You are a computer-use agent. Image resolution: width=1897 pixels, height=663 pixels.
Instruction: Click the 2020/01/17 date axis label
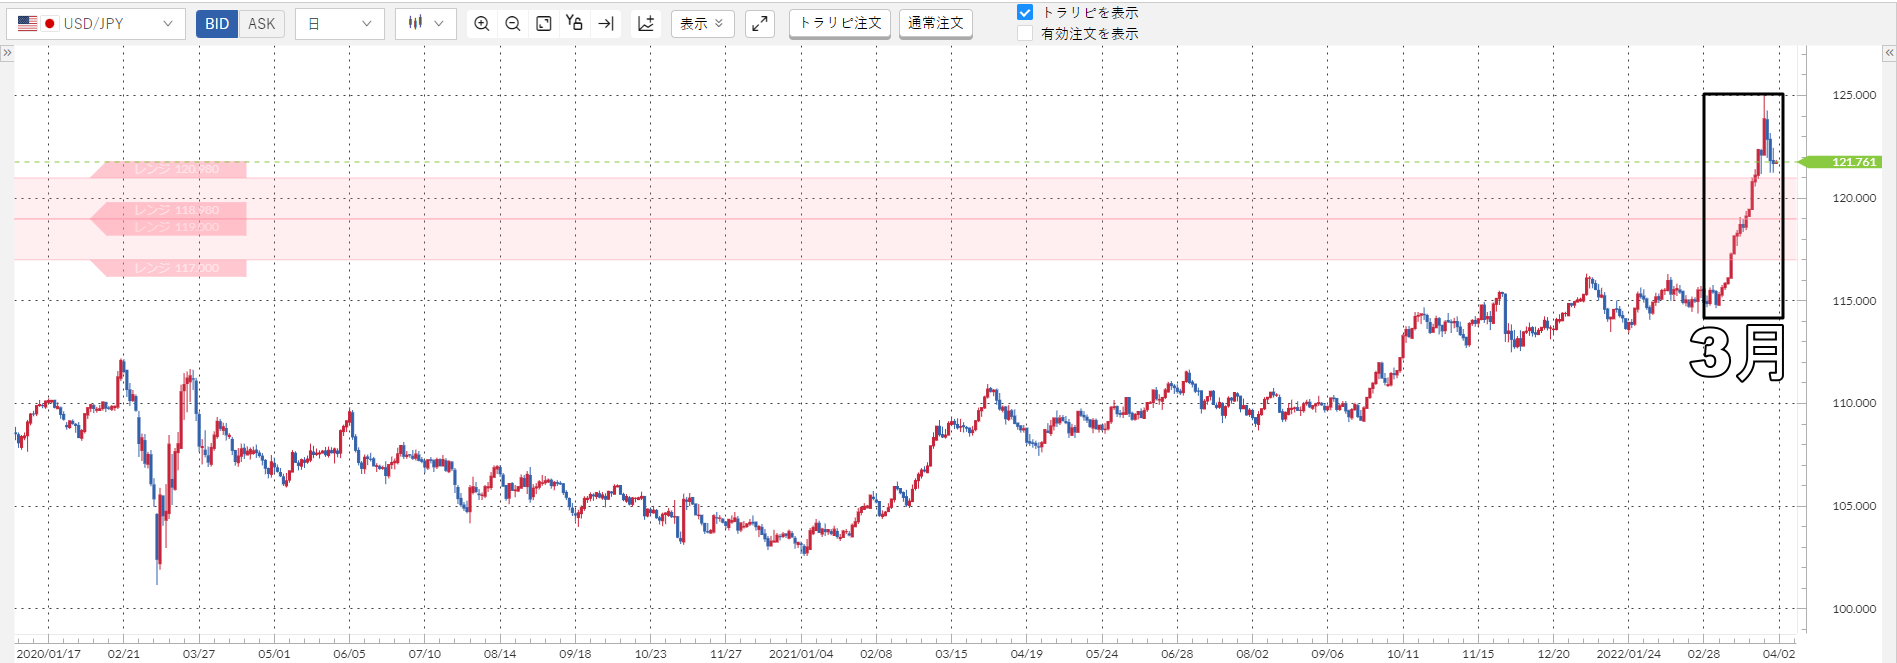pos(49,654)
